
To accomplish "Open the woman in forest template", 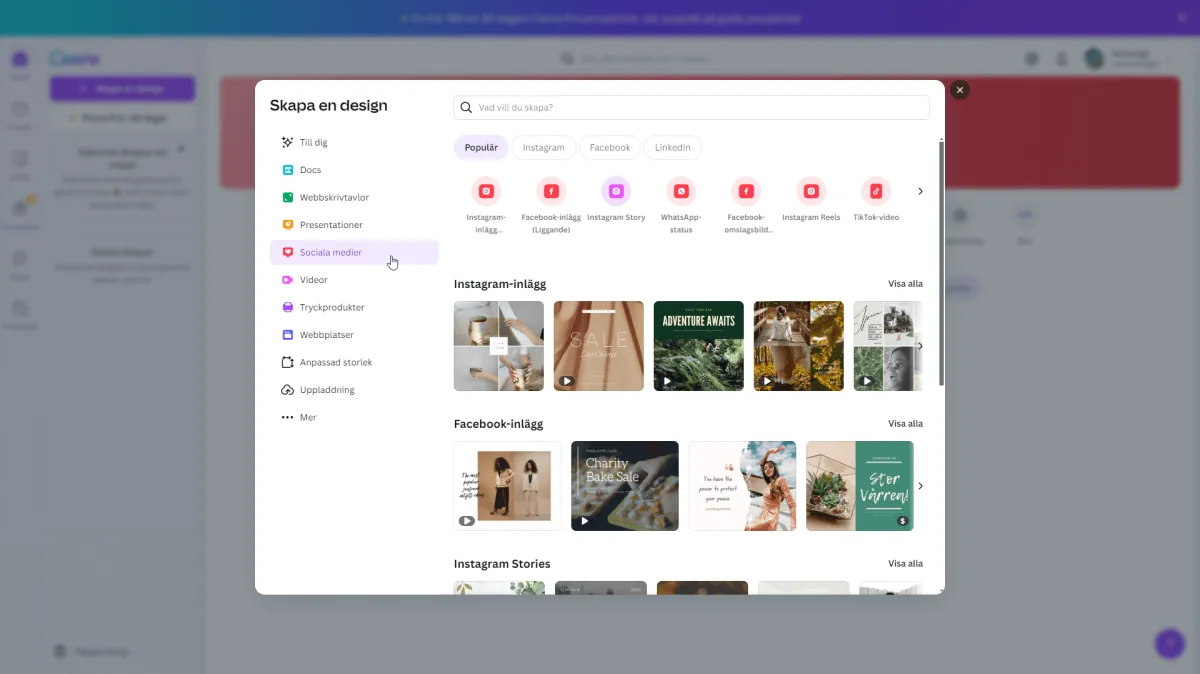I will click(x=799, y=346).
